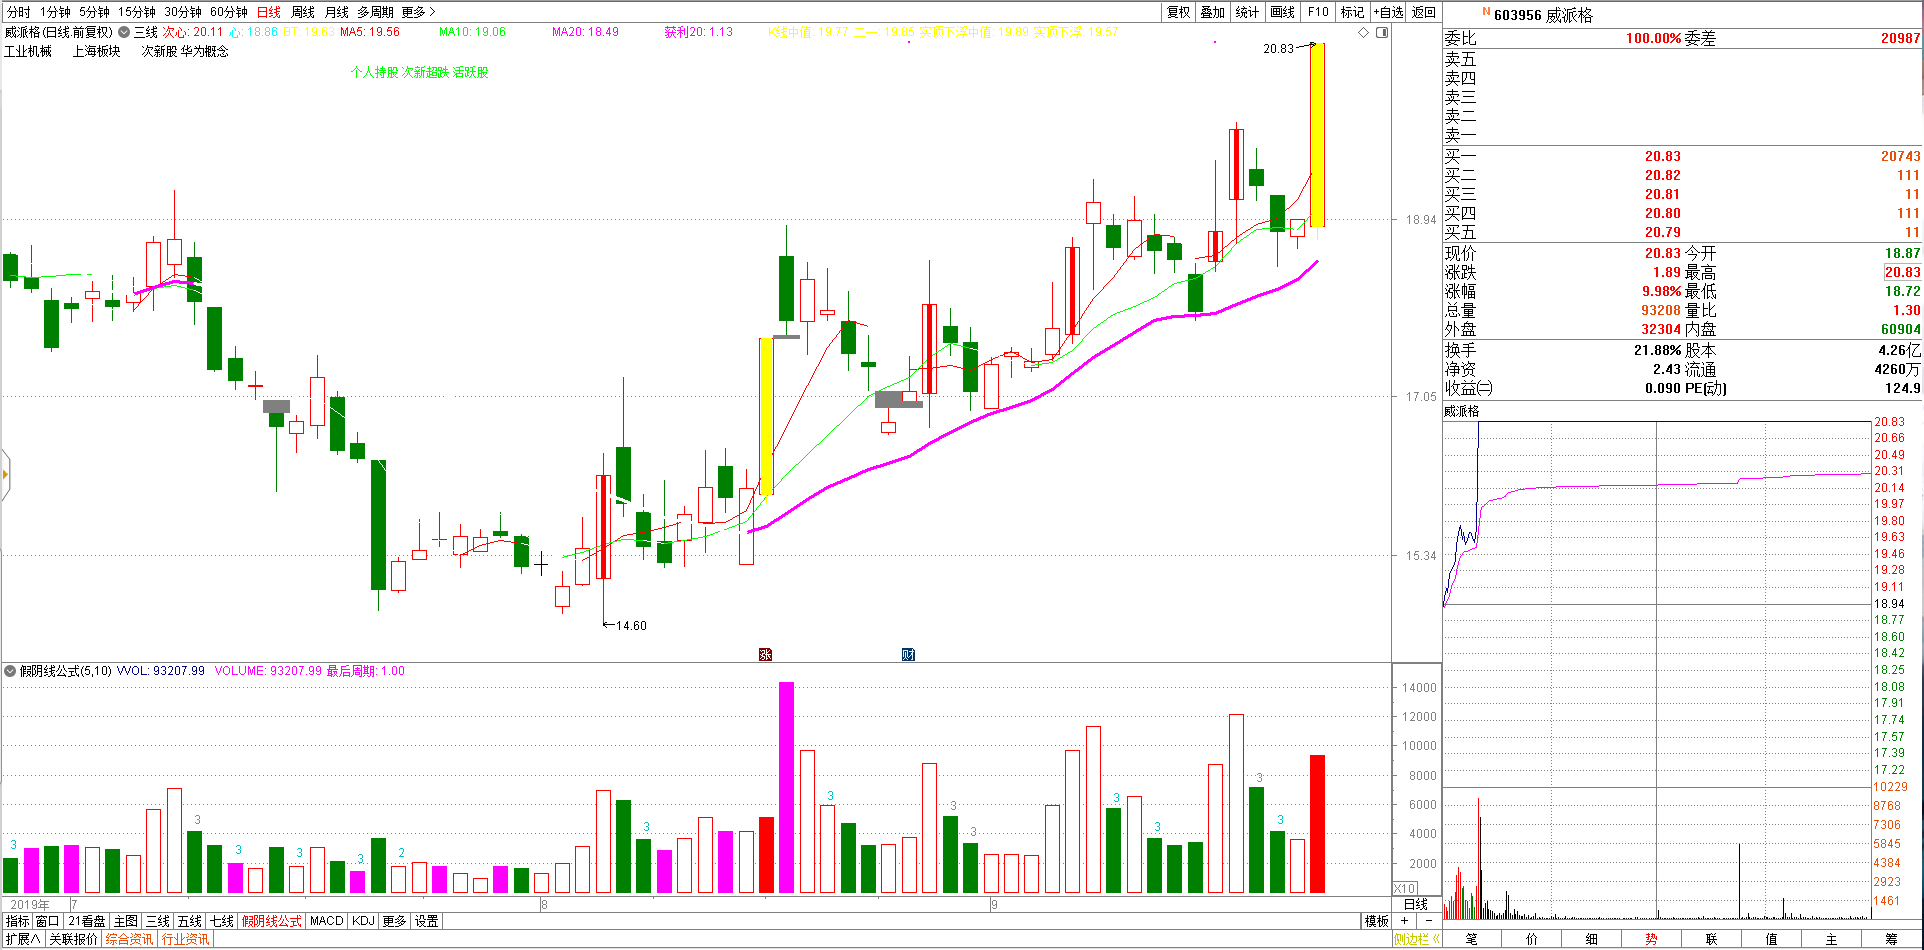Select the 主图 indicator tab

126,921
